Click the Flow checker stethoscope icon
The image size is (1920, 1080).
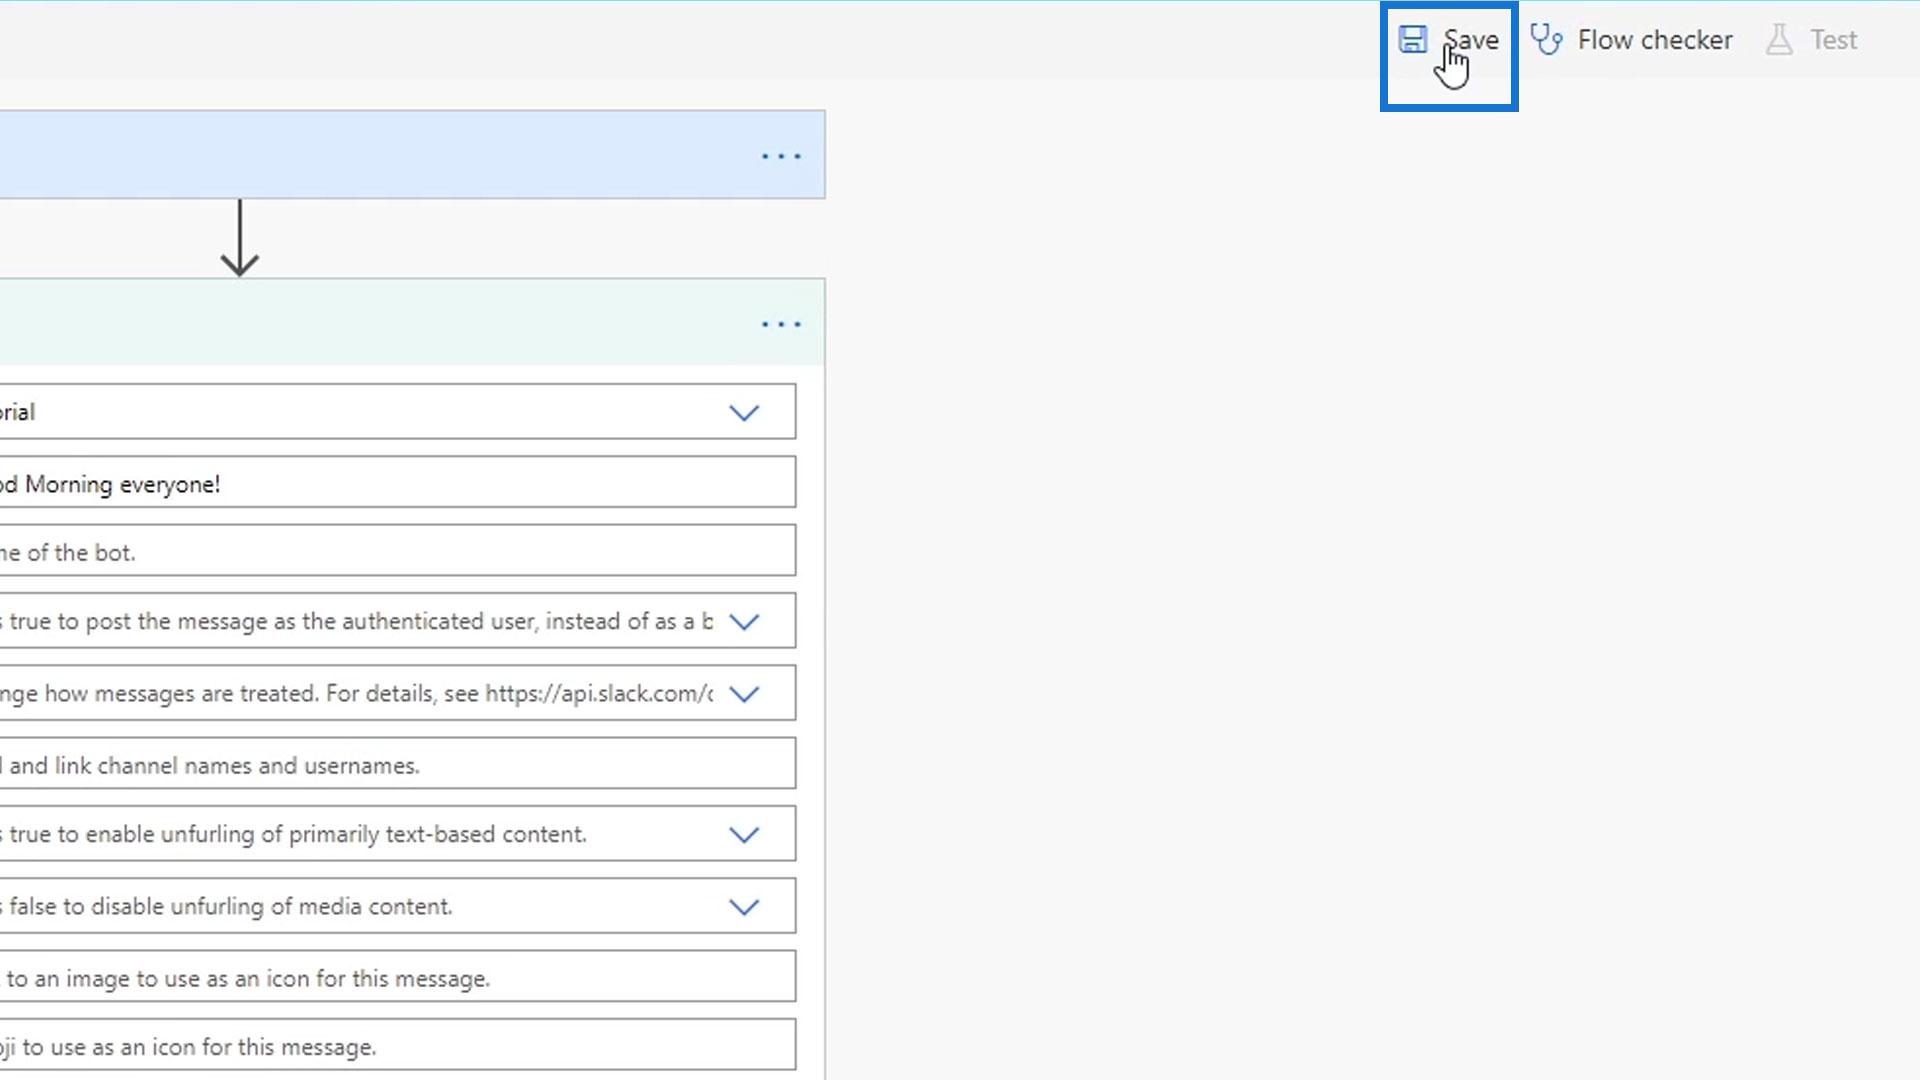click(1546, 40)
